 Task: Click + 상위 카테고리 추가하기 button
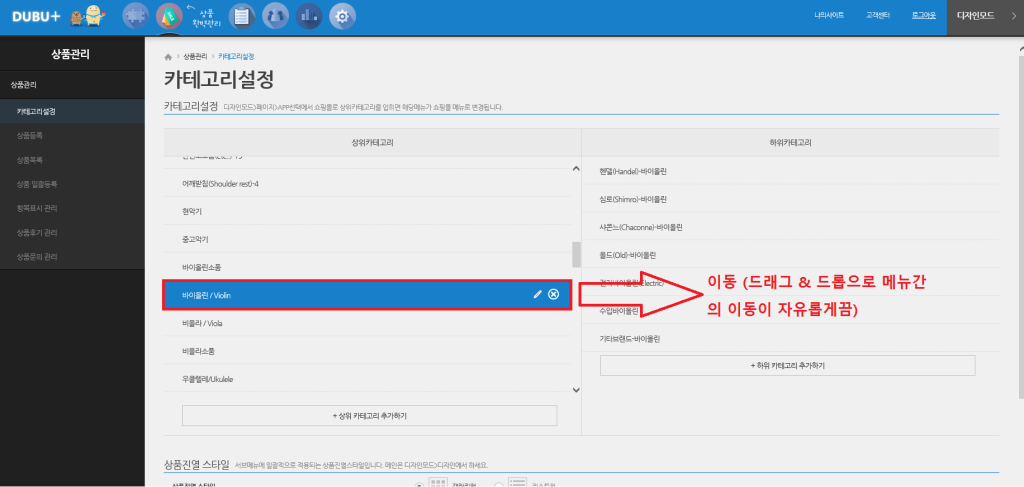pyautogui.click(x=370, y=416)
